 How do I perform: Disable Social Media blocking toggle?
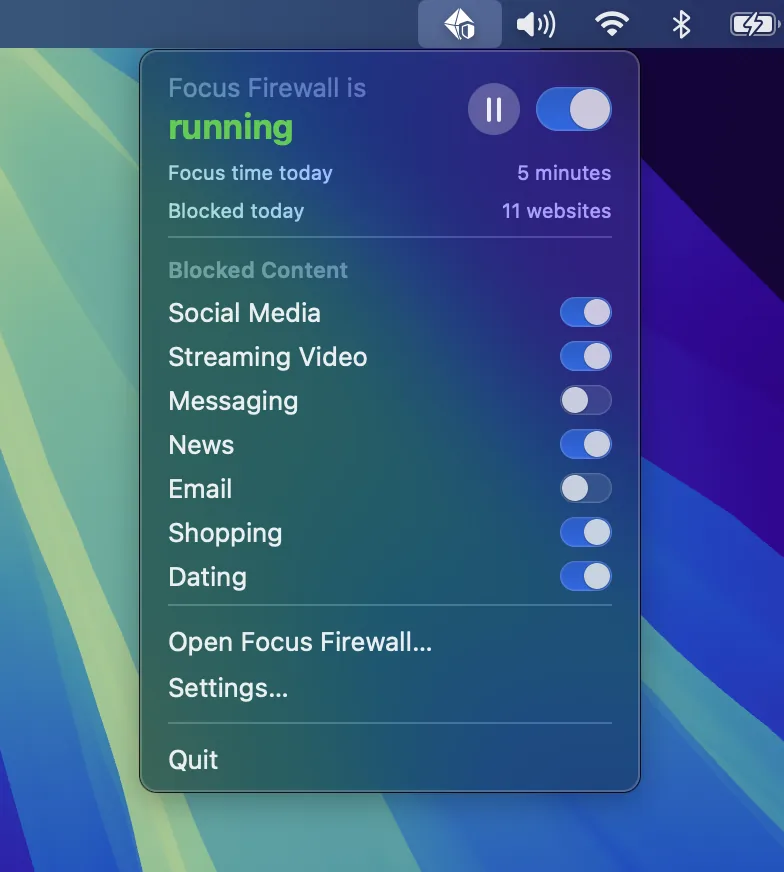[585, 312]
